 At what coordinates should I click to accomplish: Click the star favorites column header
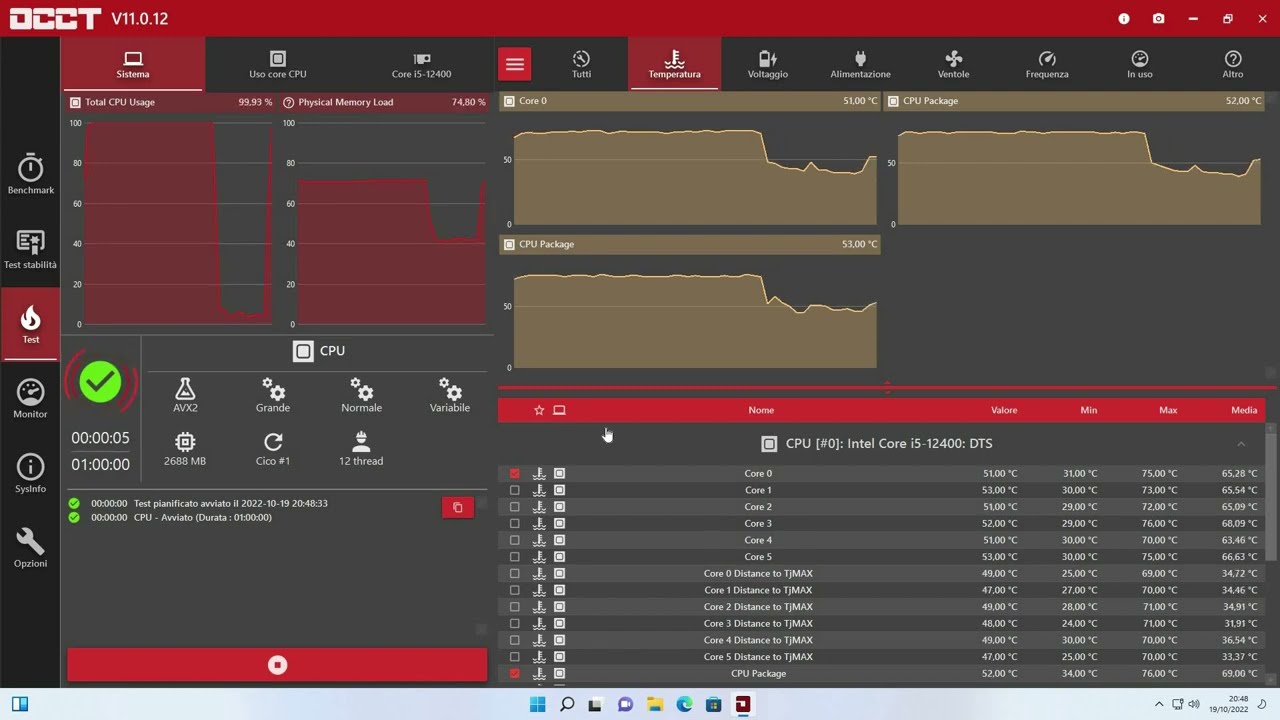tap(539, 410)
